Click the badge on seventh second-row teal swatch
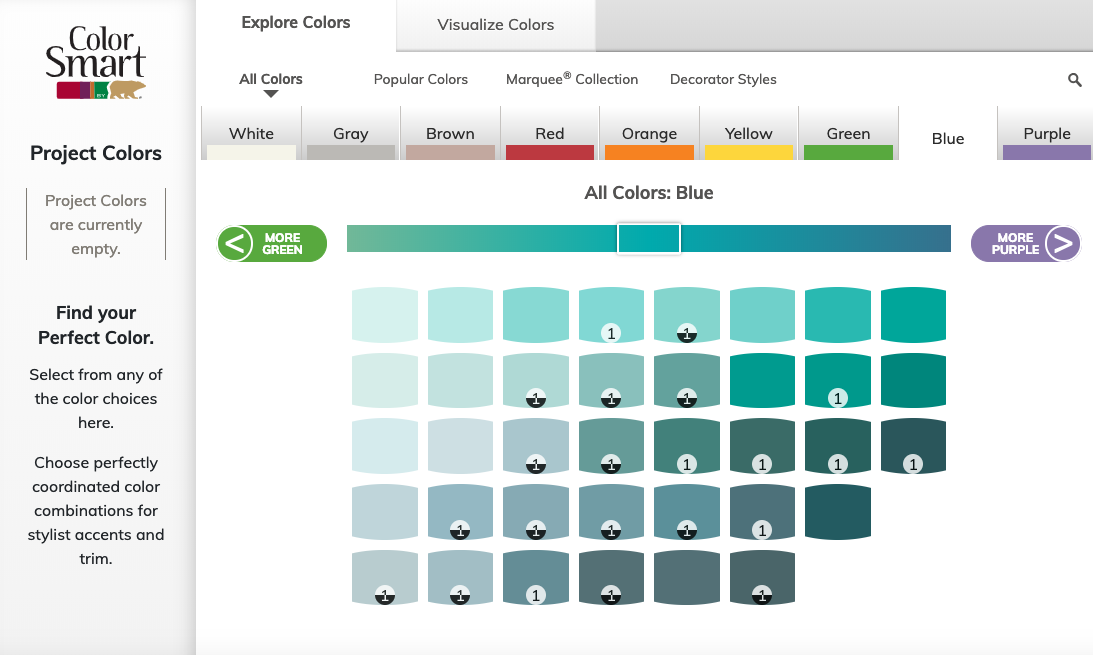This screenshot has width=1093, height=655. pos(837,398)
